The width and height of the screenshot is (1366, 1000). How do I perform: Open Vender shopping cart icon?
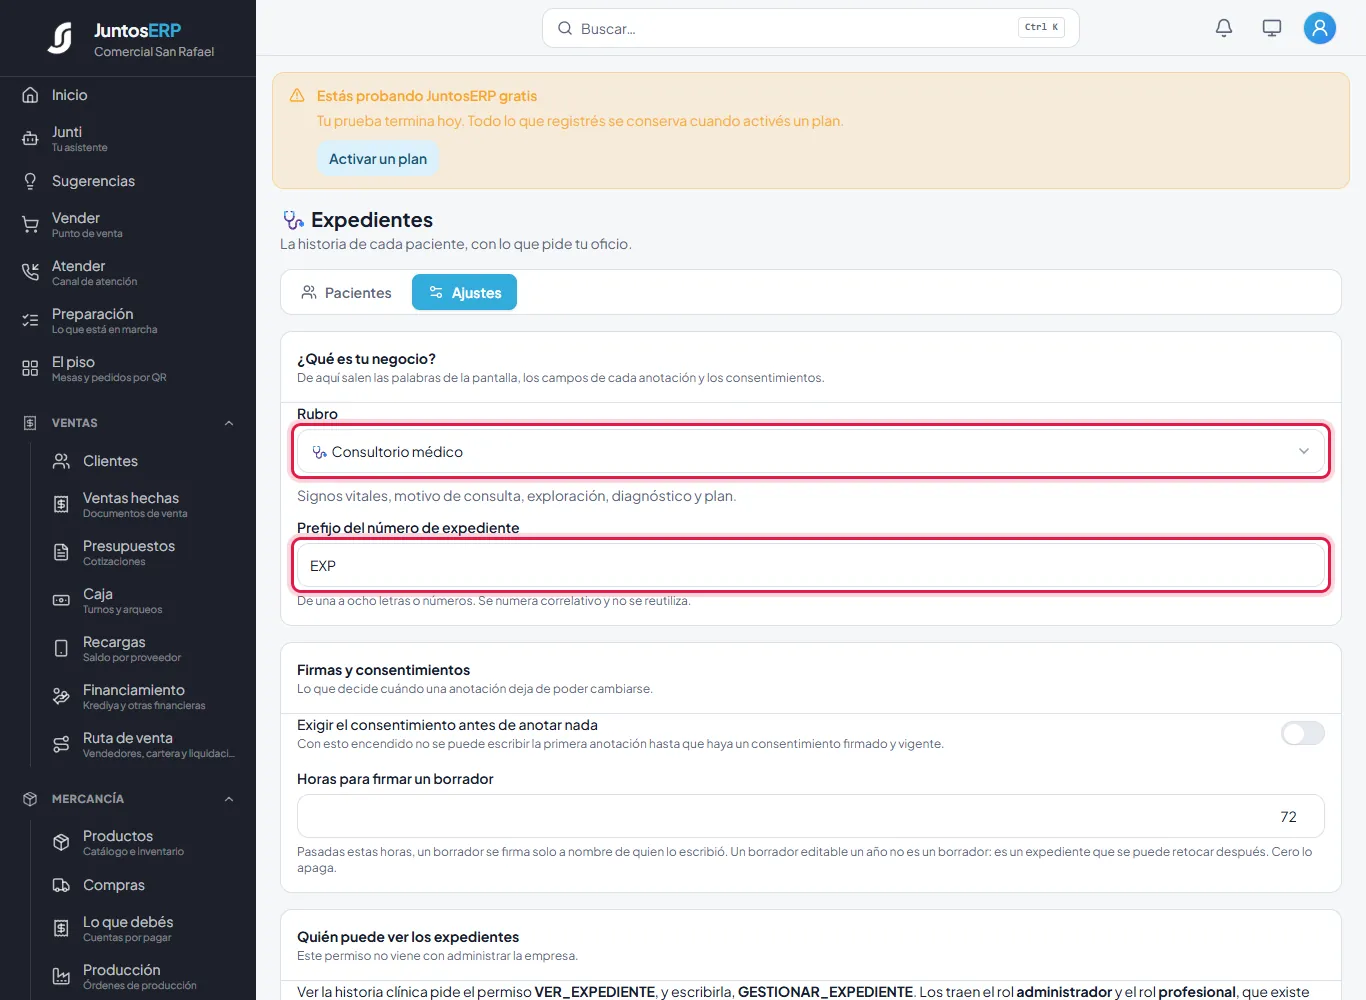click(x=30, y=225)
